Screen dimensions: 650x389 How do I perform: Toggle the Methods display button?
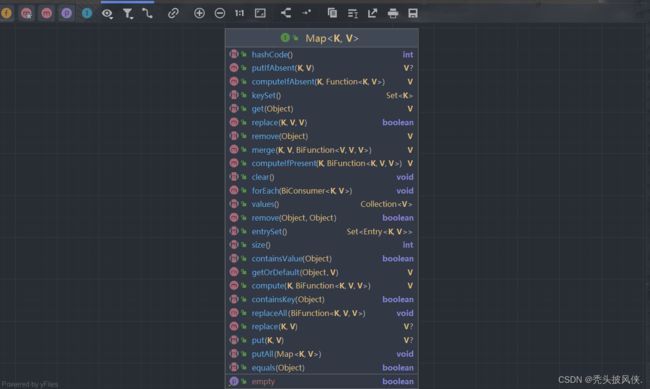pos(46,13)
